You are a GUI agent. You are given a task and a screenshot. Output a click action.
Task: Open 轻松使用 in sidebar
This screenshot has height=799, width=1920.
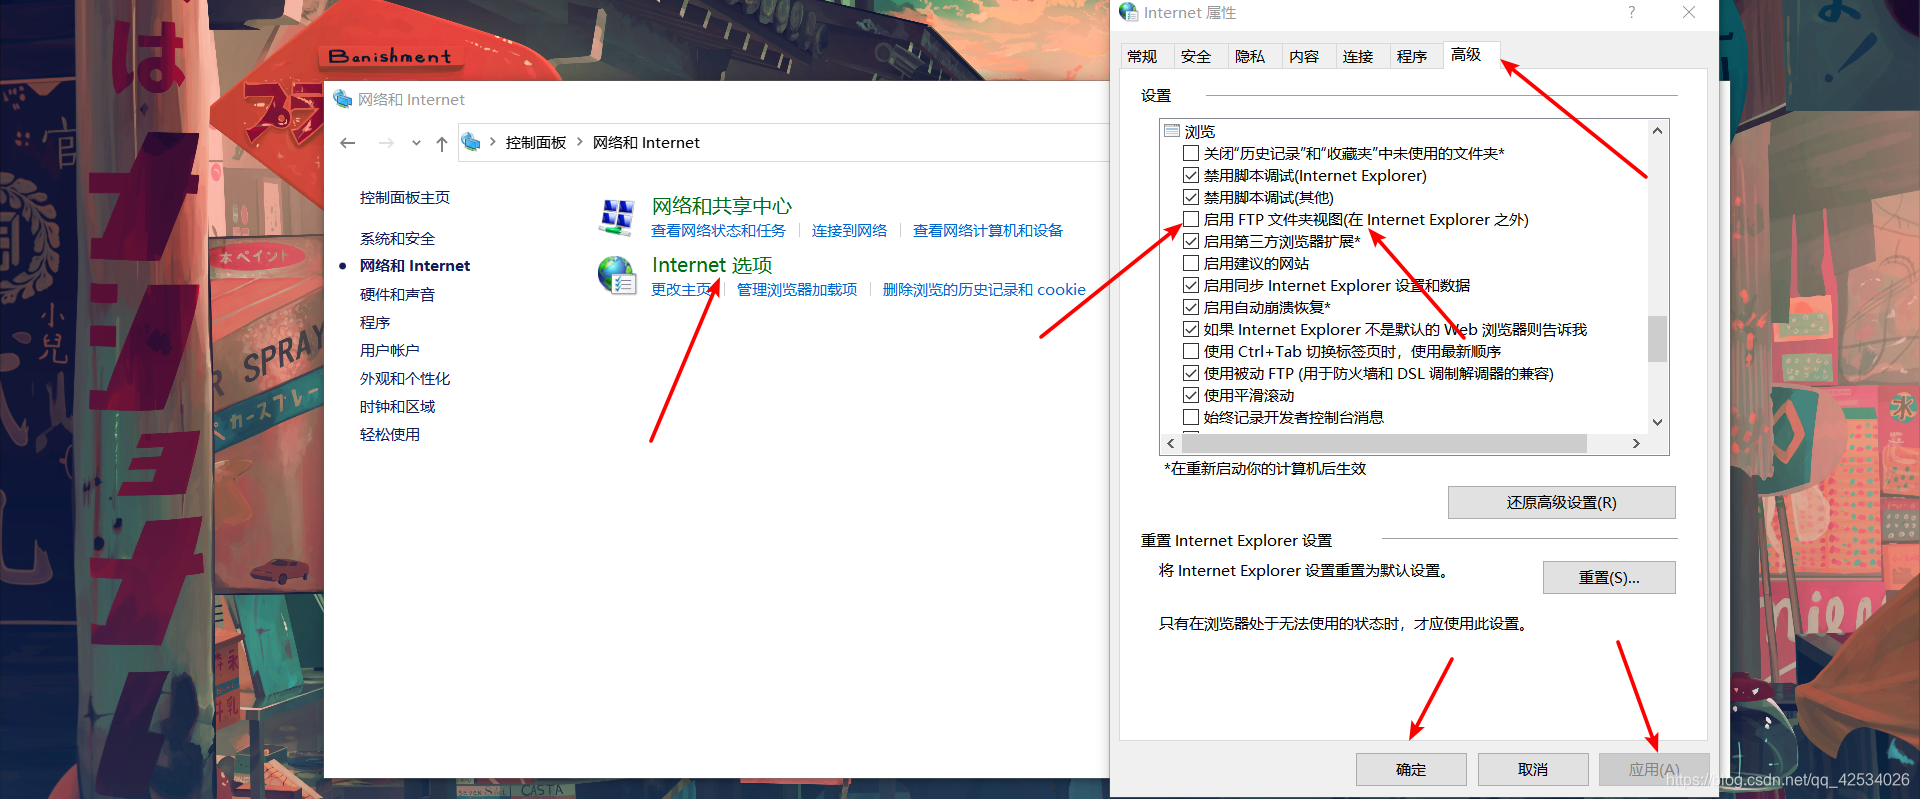pyautogui.click(x=390, y=435)
